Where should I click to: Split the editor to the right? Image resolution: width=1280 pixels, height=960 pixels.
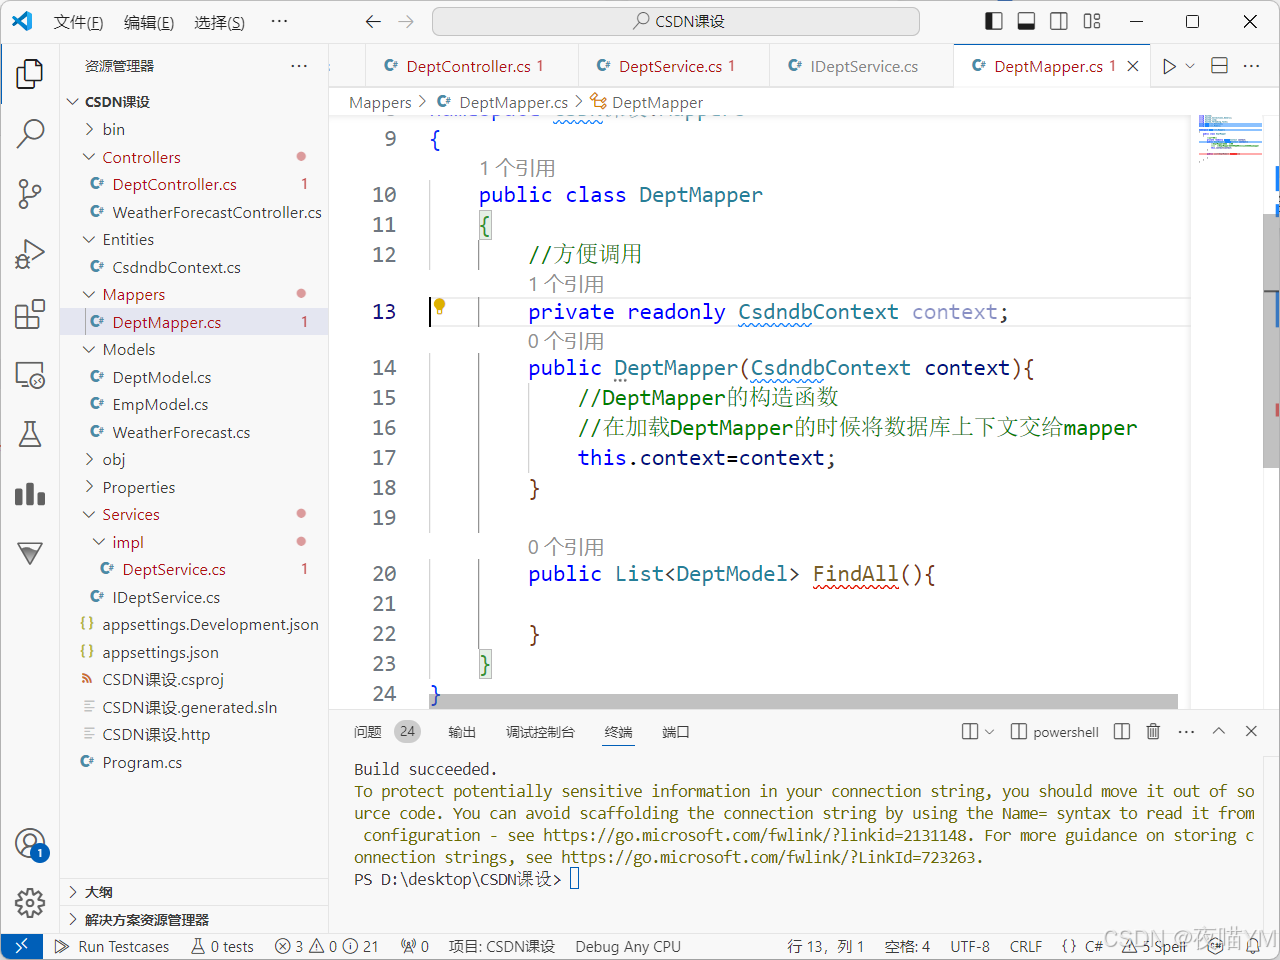pyautogui.click(x=1219, y=66)
